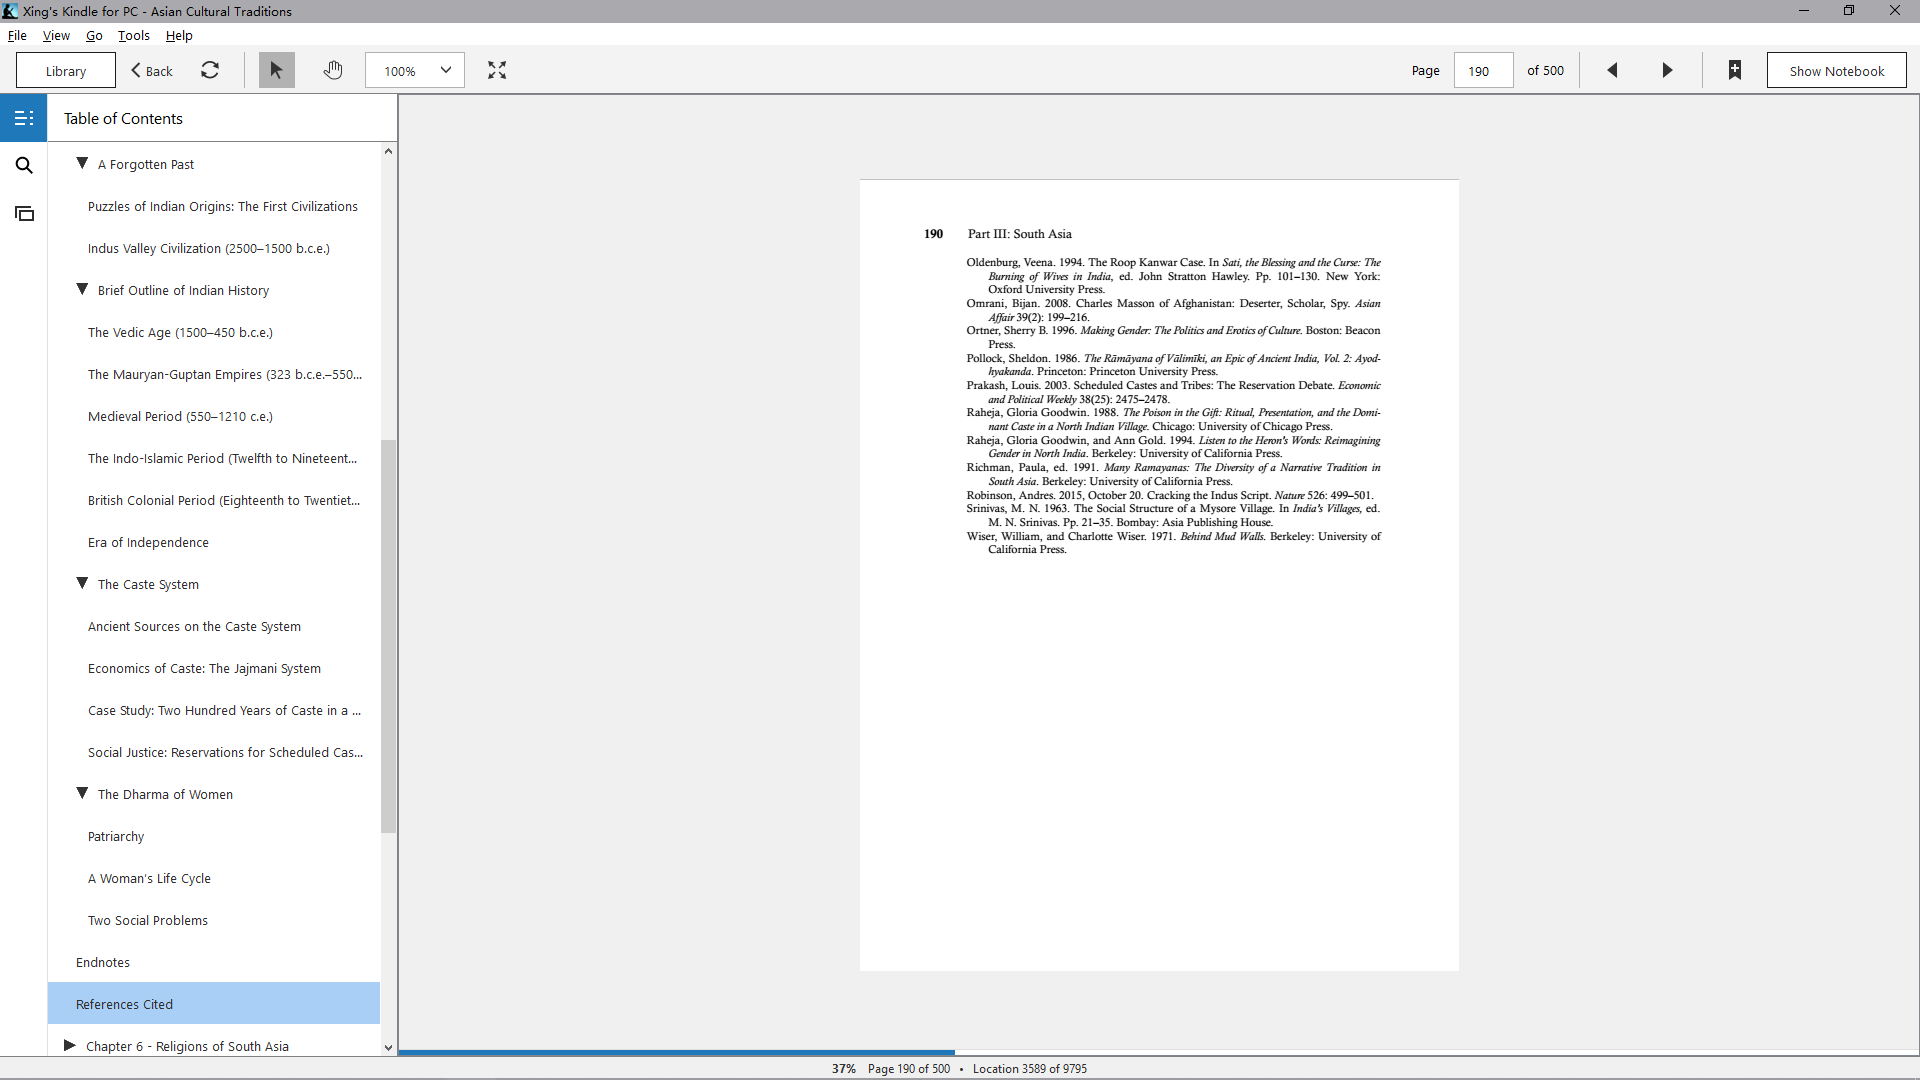Click 'Location 3589 of 9795' in status bar
Image resolution: width=1920 pixels, height=1080 pixels.
[x=1030, y=1068]
